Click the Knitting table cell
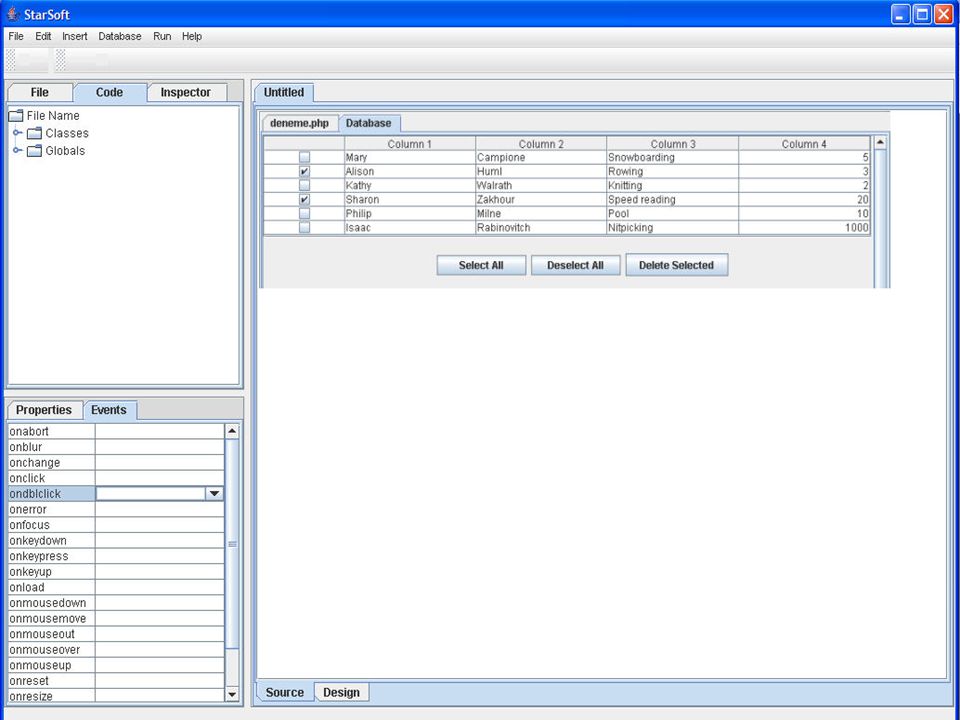This screenshot has width=960, height=720. coord(673,186)
